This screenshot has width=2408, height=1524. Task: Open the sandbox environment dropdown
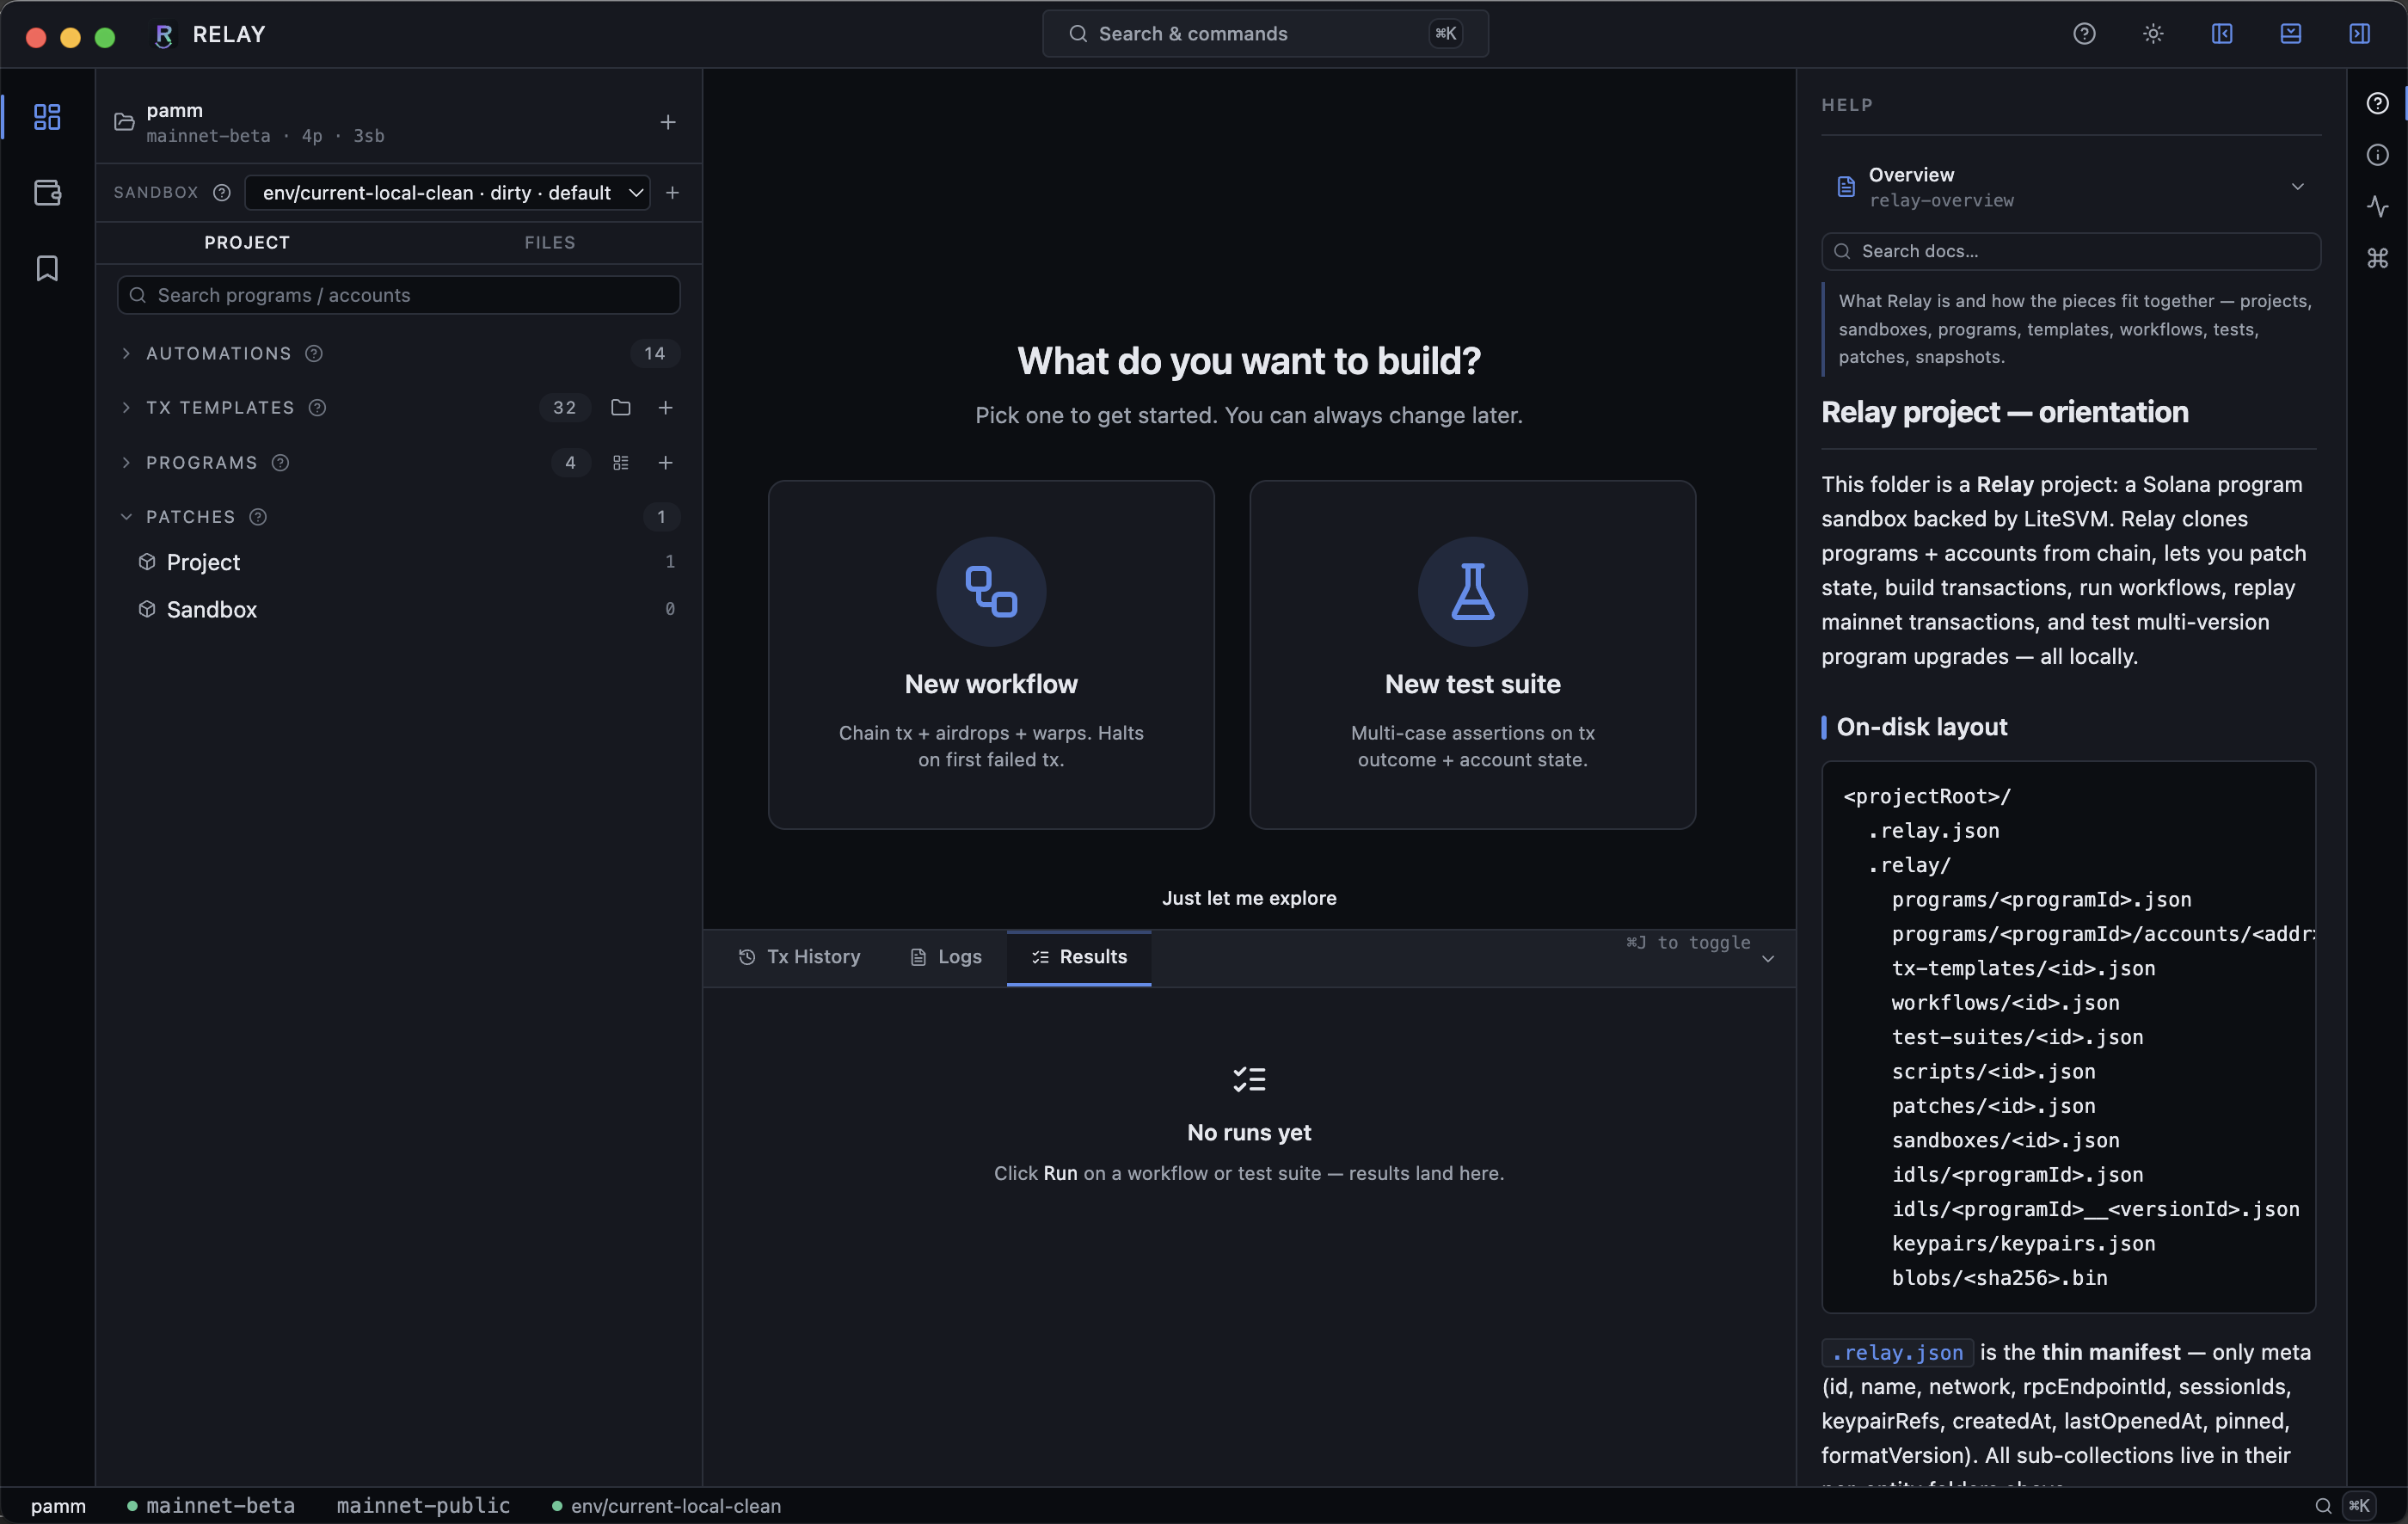pos(447,192)
